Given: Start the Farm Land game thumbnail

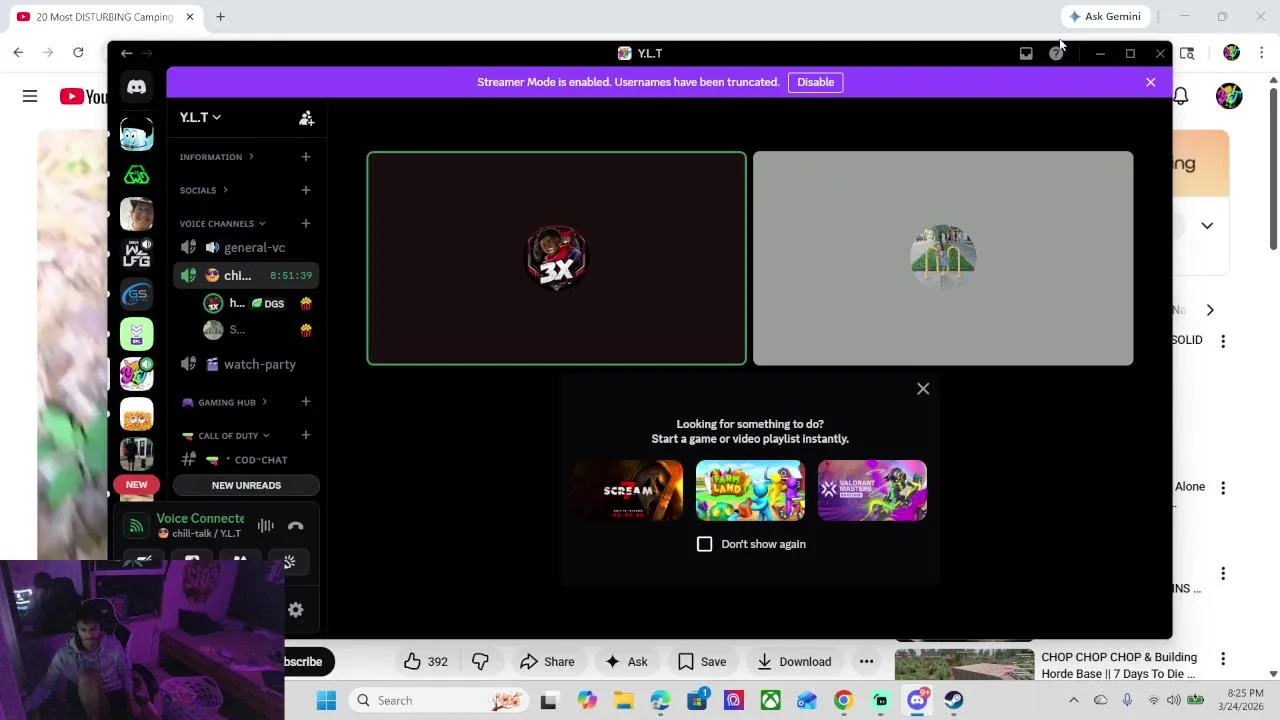Looking at the screenshot, I should 750,490.
